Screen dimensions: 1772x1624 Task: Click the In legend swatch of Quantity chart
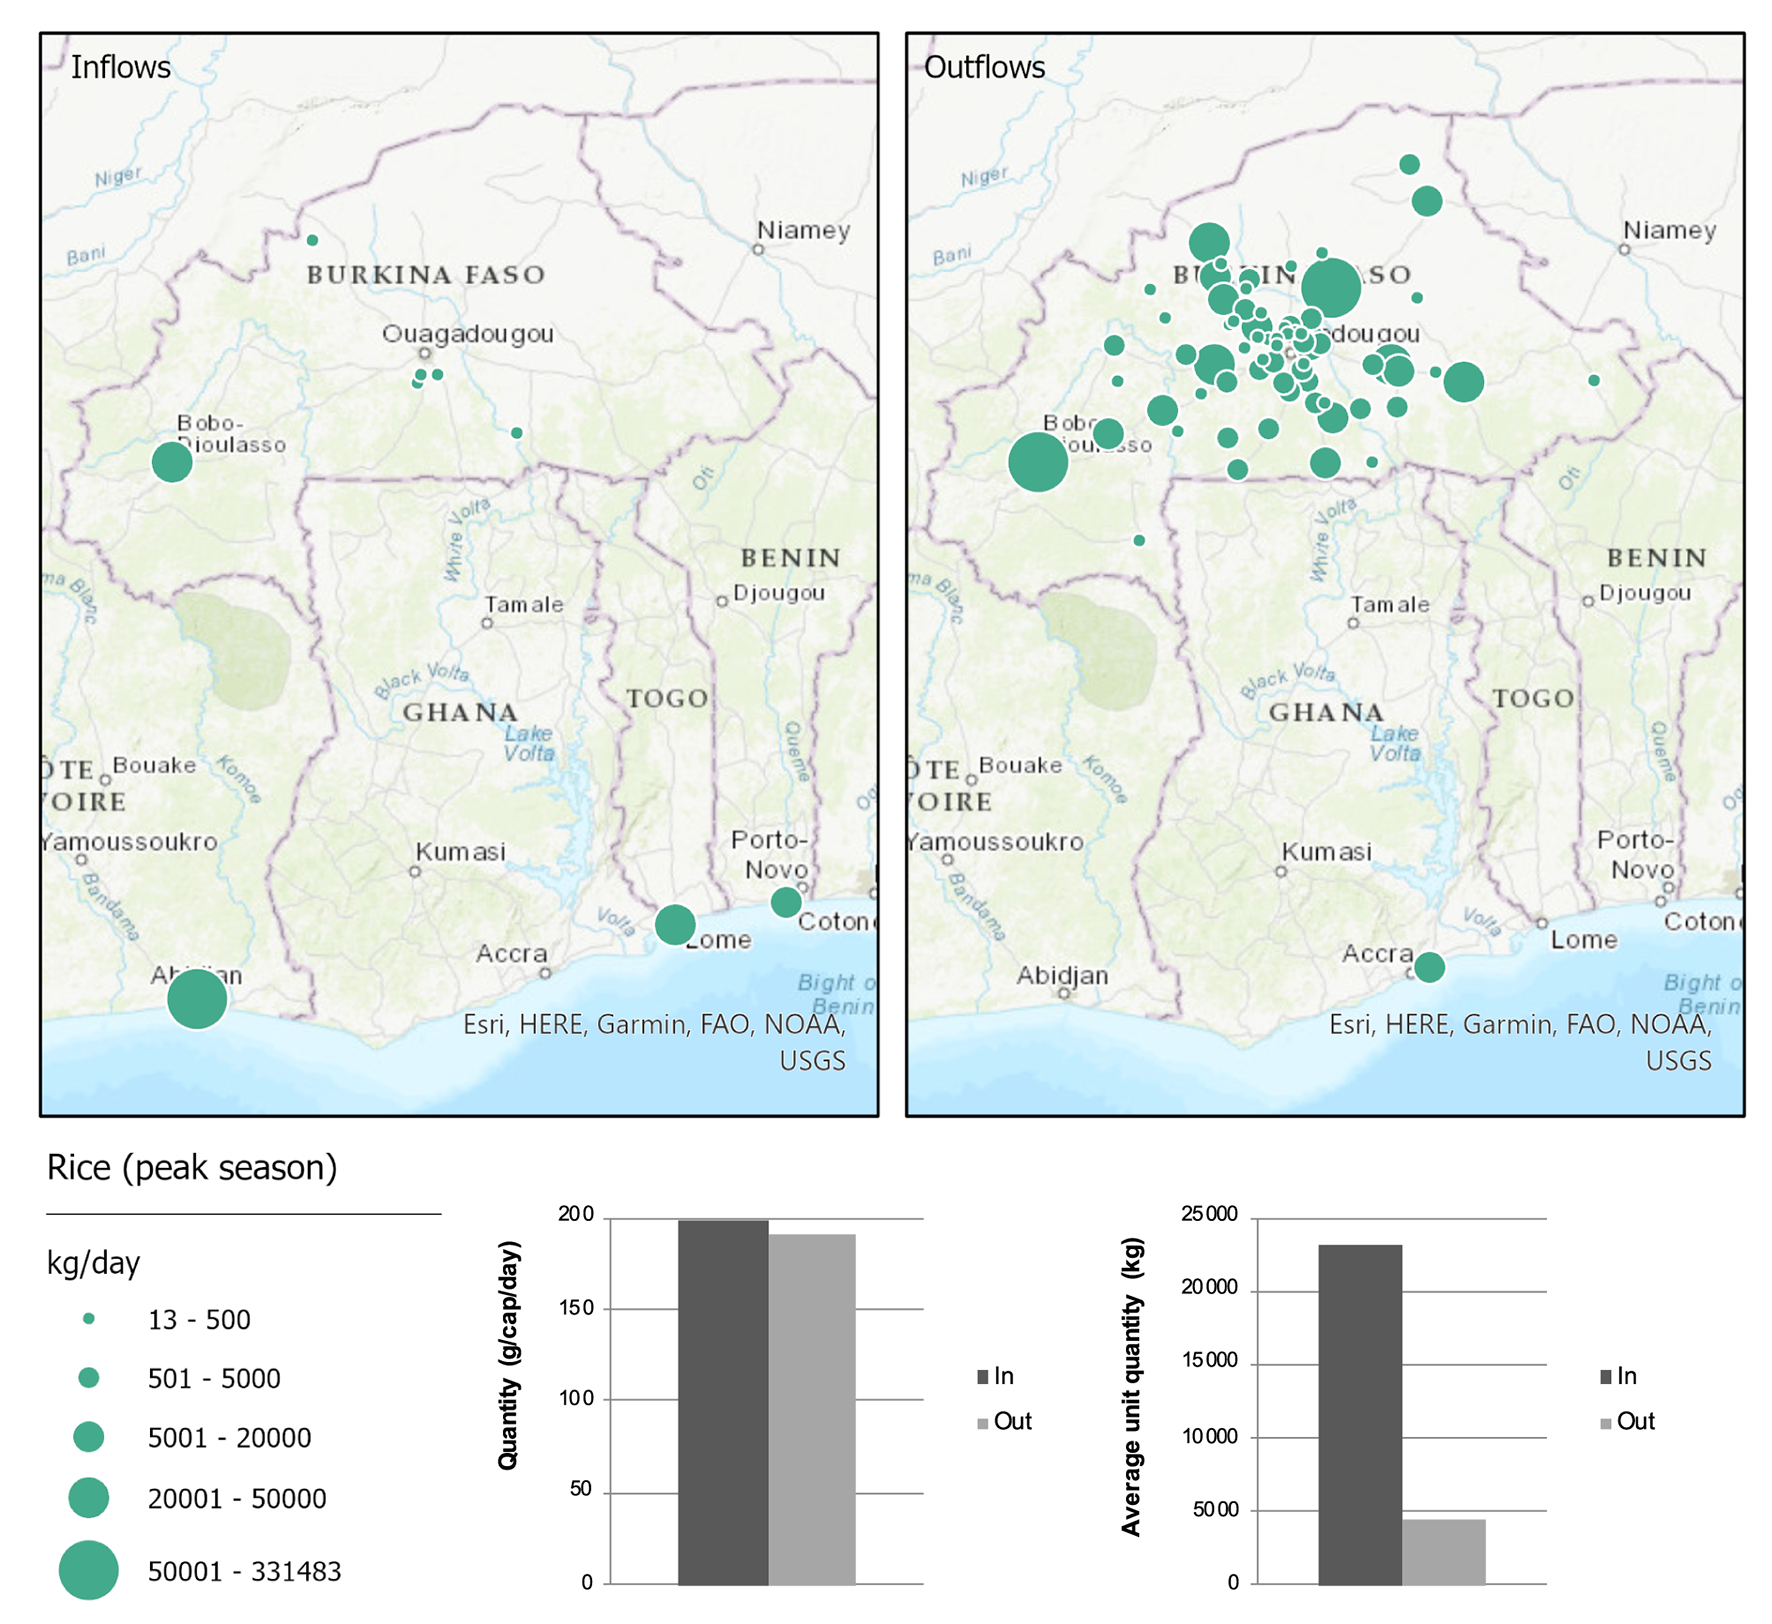point(983,1377)
